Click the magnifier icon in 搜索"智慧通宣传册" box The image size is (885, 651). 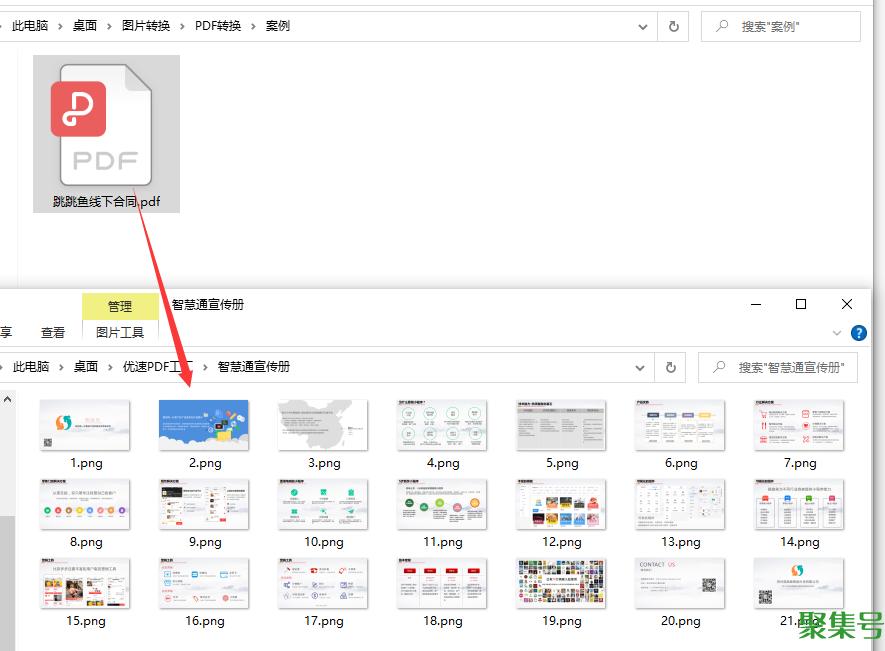[718, 367]
